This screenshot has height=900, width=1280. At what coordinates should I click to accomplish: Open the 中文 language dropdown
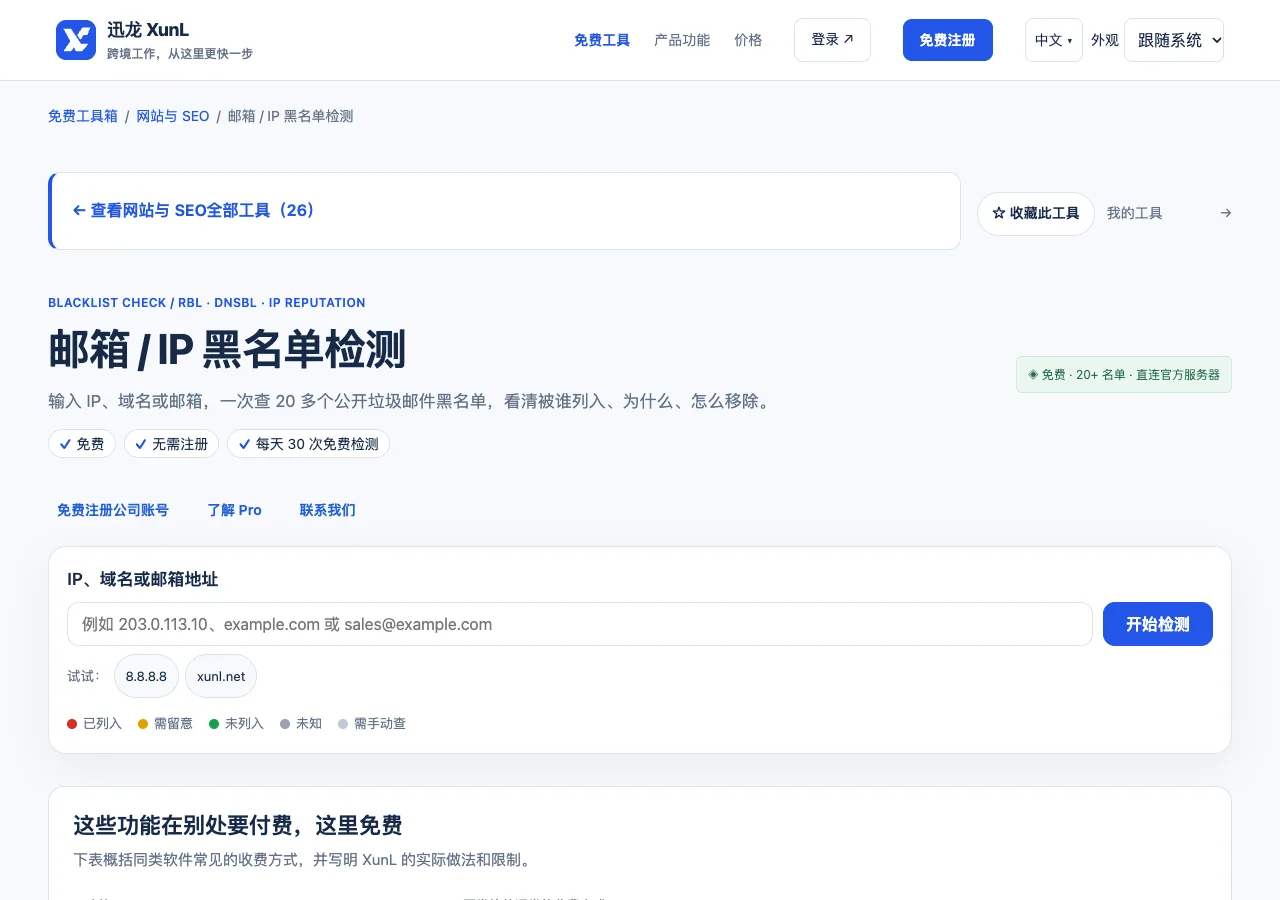coord(1053,40)
